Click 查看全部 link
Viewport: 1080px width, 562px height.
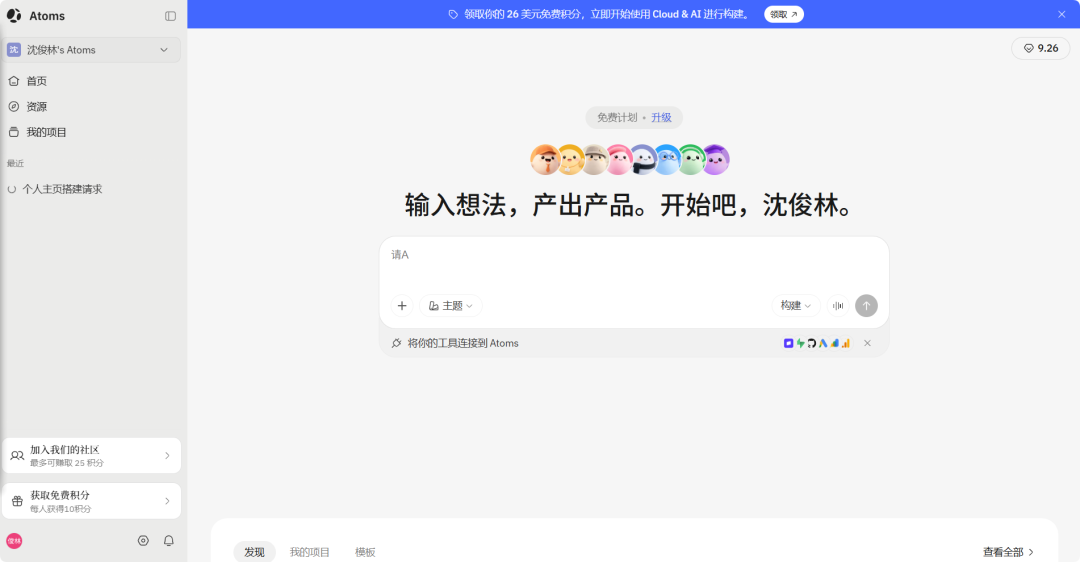pyautogui.click(x=1008, y=552)
